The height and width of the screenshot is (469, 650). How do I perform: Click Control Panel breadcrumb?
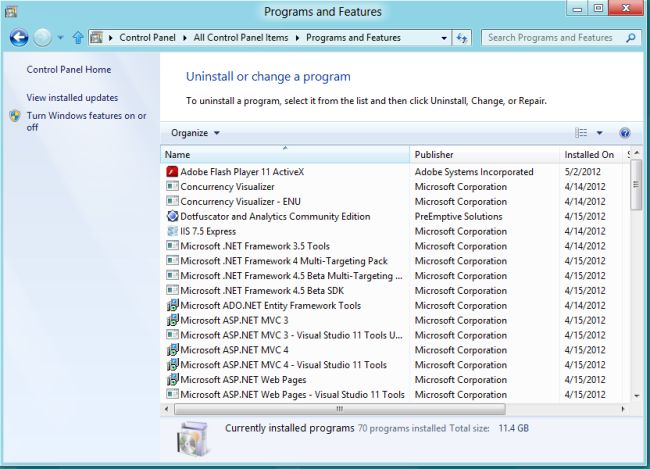pyautogui.click(x=147, y=38)
